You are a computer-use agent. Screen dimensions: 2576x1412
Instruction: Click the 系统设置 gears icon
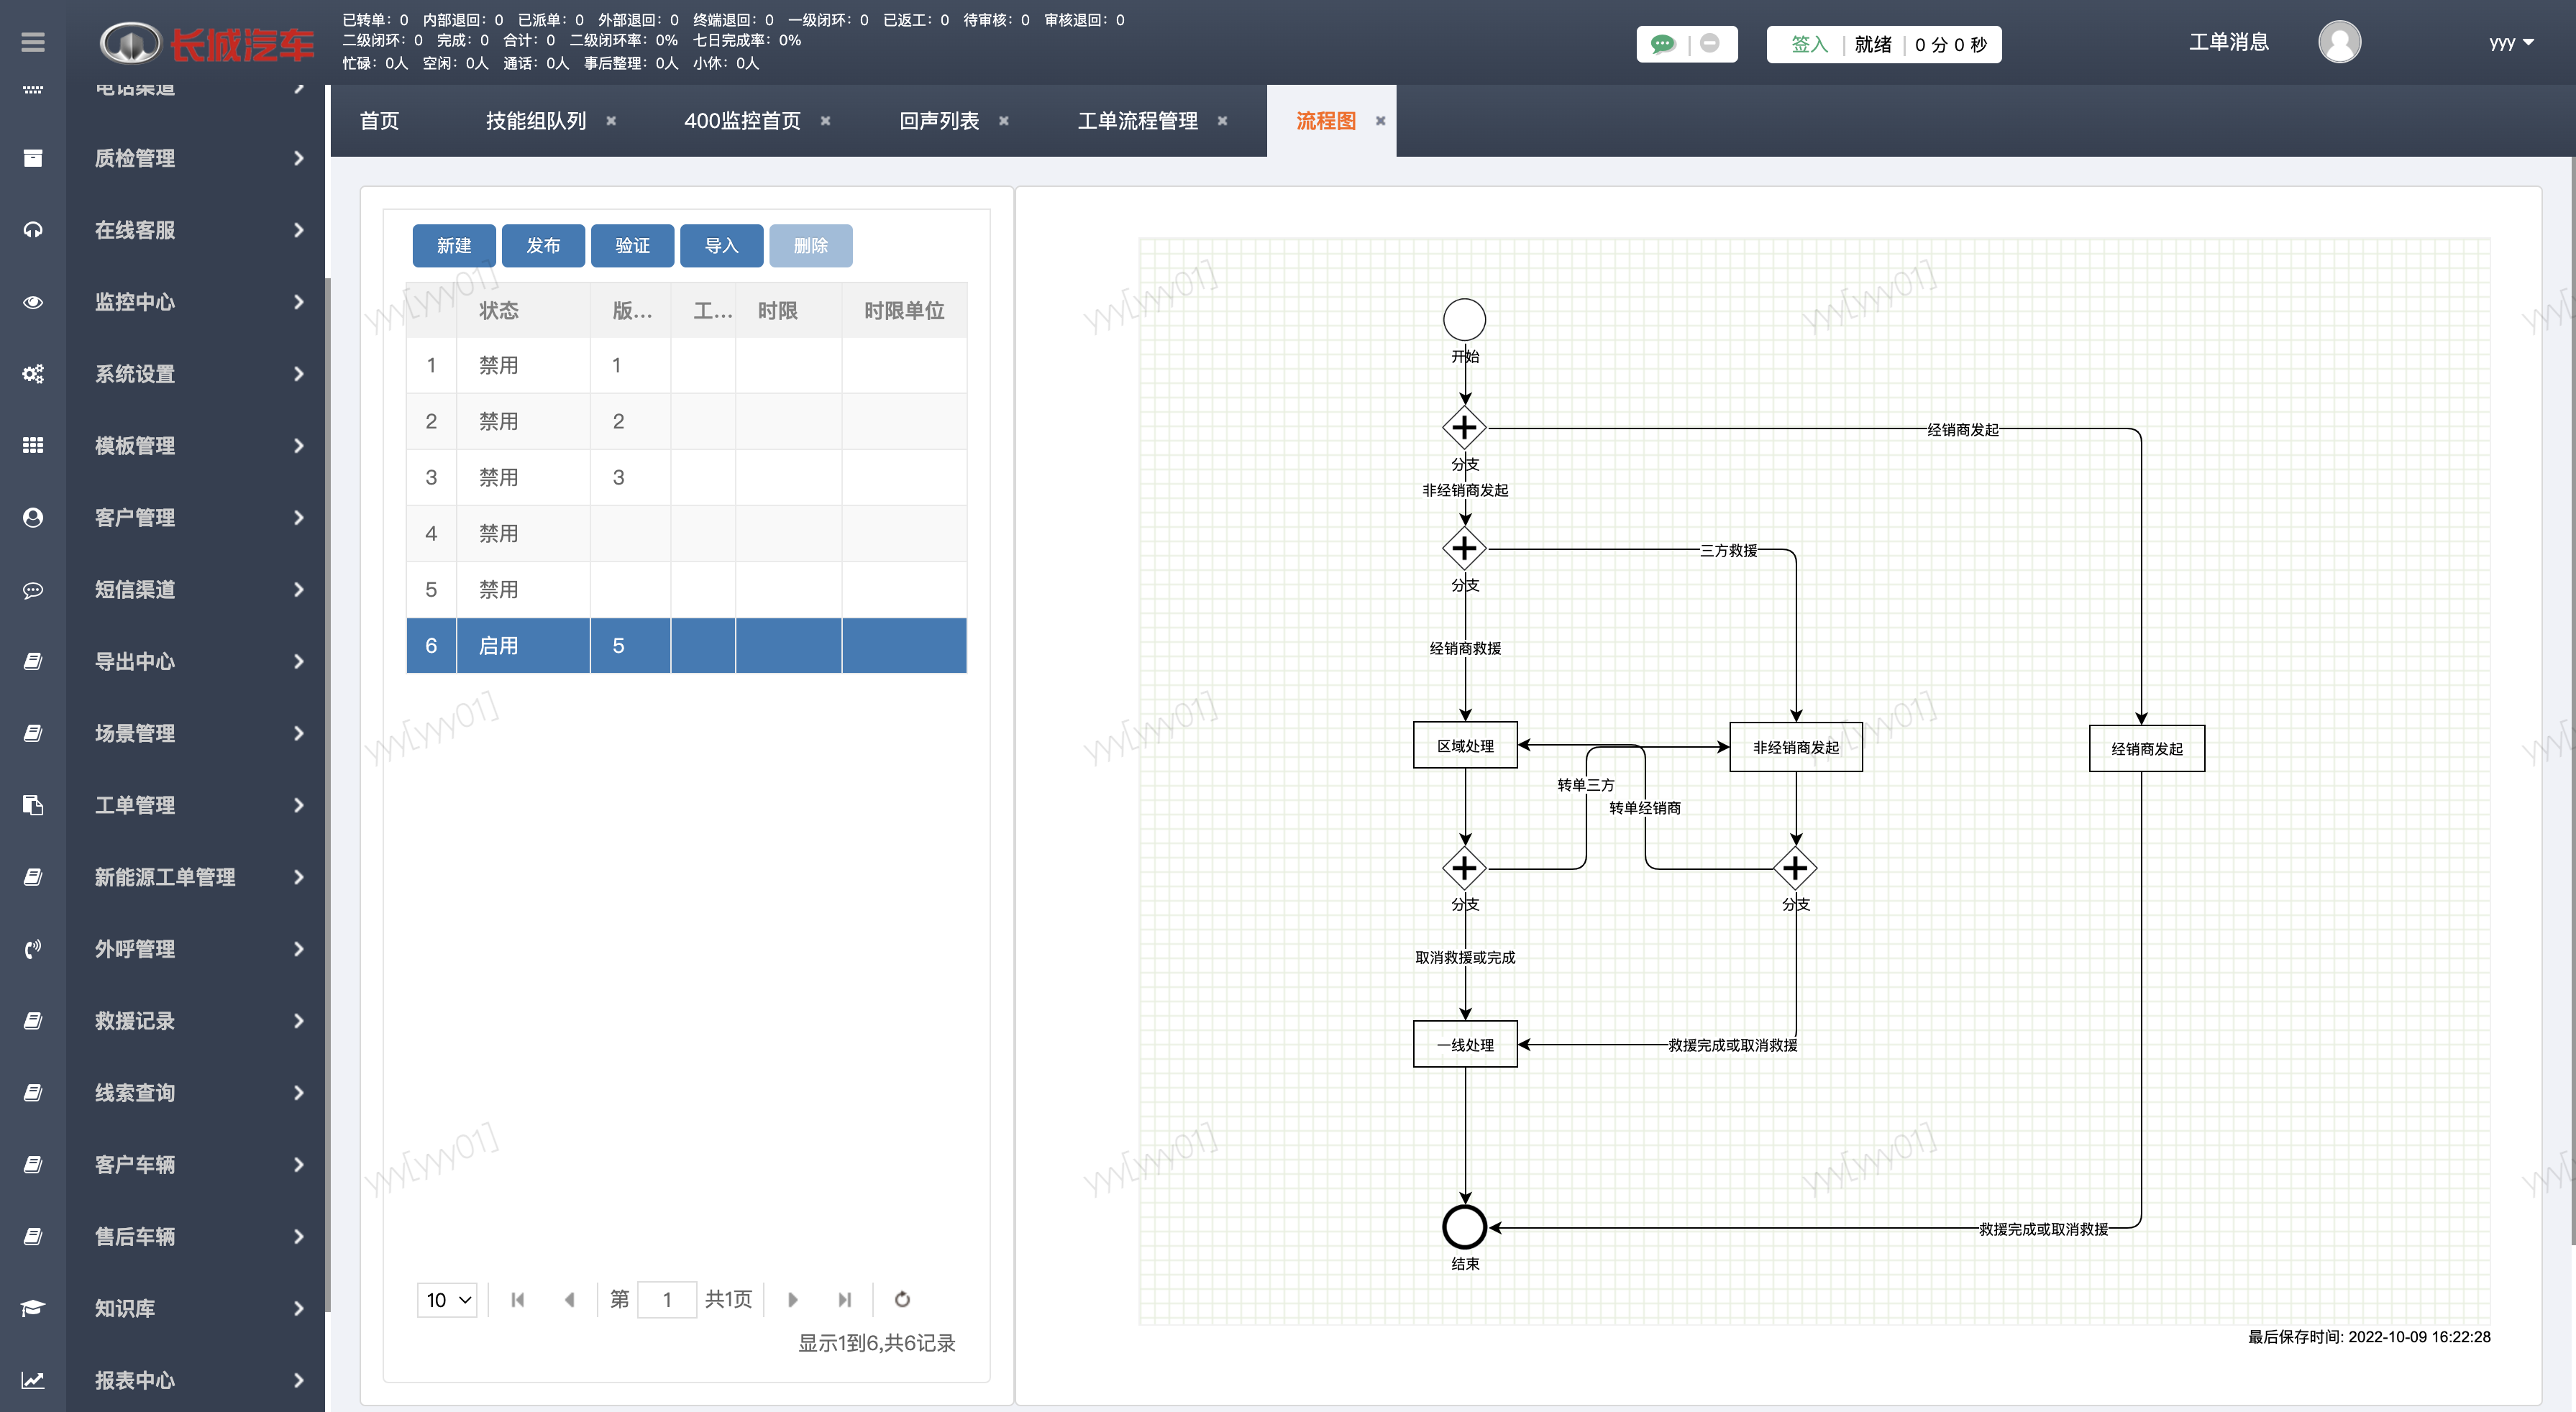coord(33,374)
